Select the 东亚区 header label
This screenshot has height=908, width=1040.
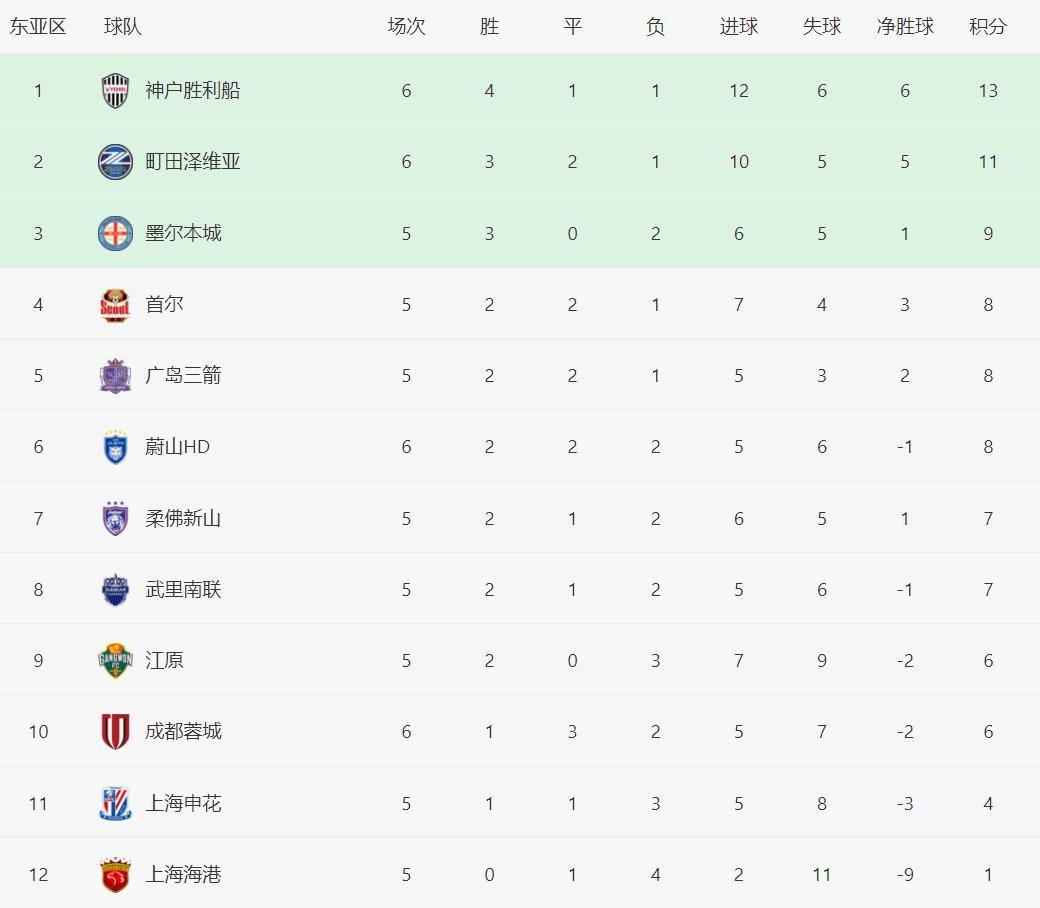(x=38, y=27)
